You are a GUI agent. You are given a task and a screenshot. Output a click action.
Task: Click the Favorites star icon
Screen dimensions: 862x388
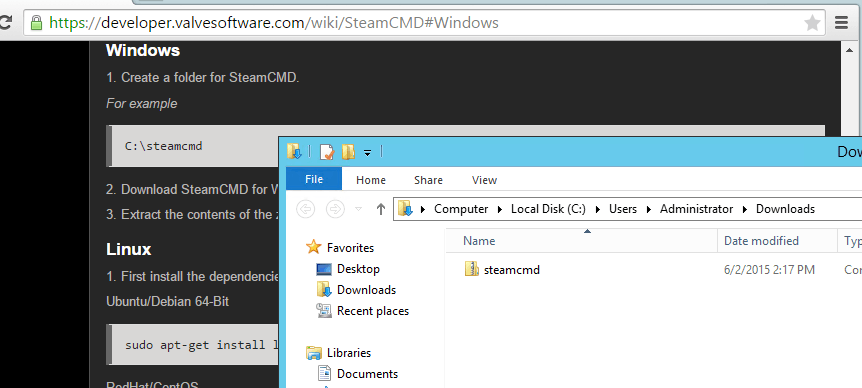pyautogui.click(x=313, y=247)
